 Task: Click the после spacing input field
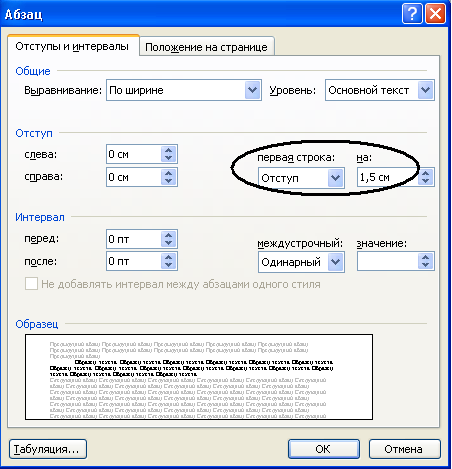(134, 261)
